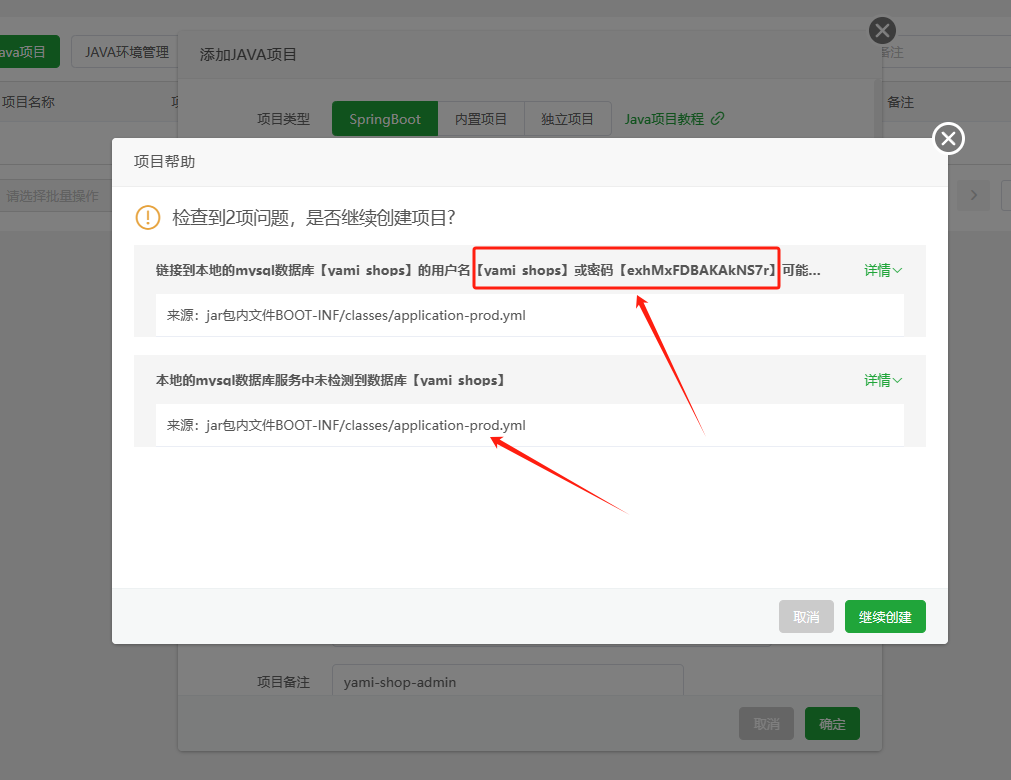Choose the 独立项目 project type
The image size is (1011, 780).
tap(567, 118)
